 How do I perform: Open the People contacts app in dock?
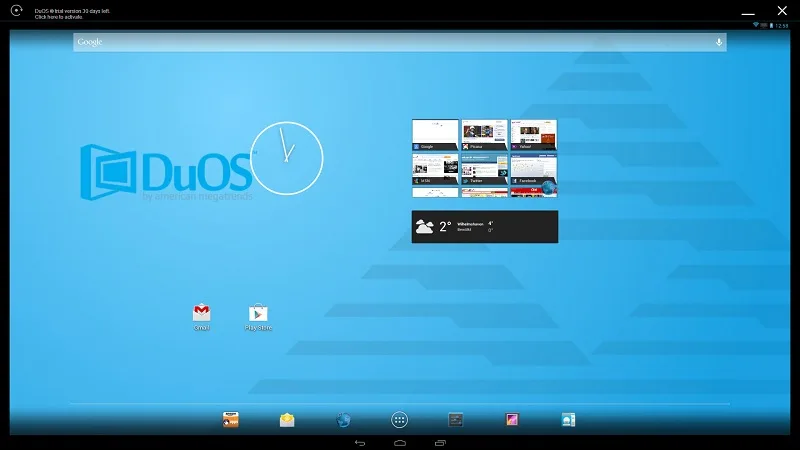point(568,419)
